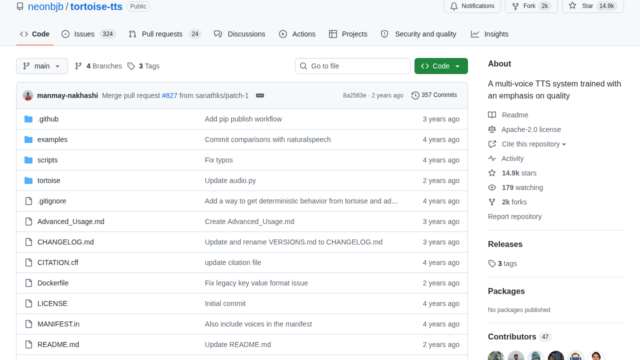The image size is (640, 360).
Task: Open CHANGELOG.md file
Action: 65,242
